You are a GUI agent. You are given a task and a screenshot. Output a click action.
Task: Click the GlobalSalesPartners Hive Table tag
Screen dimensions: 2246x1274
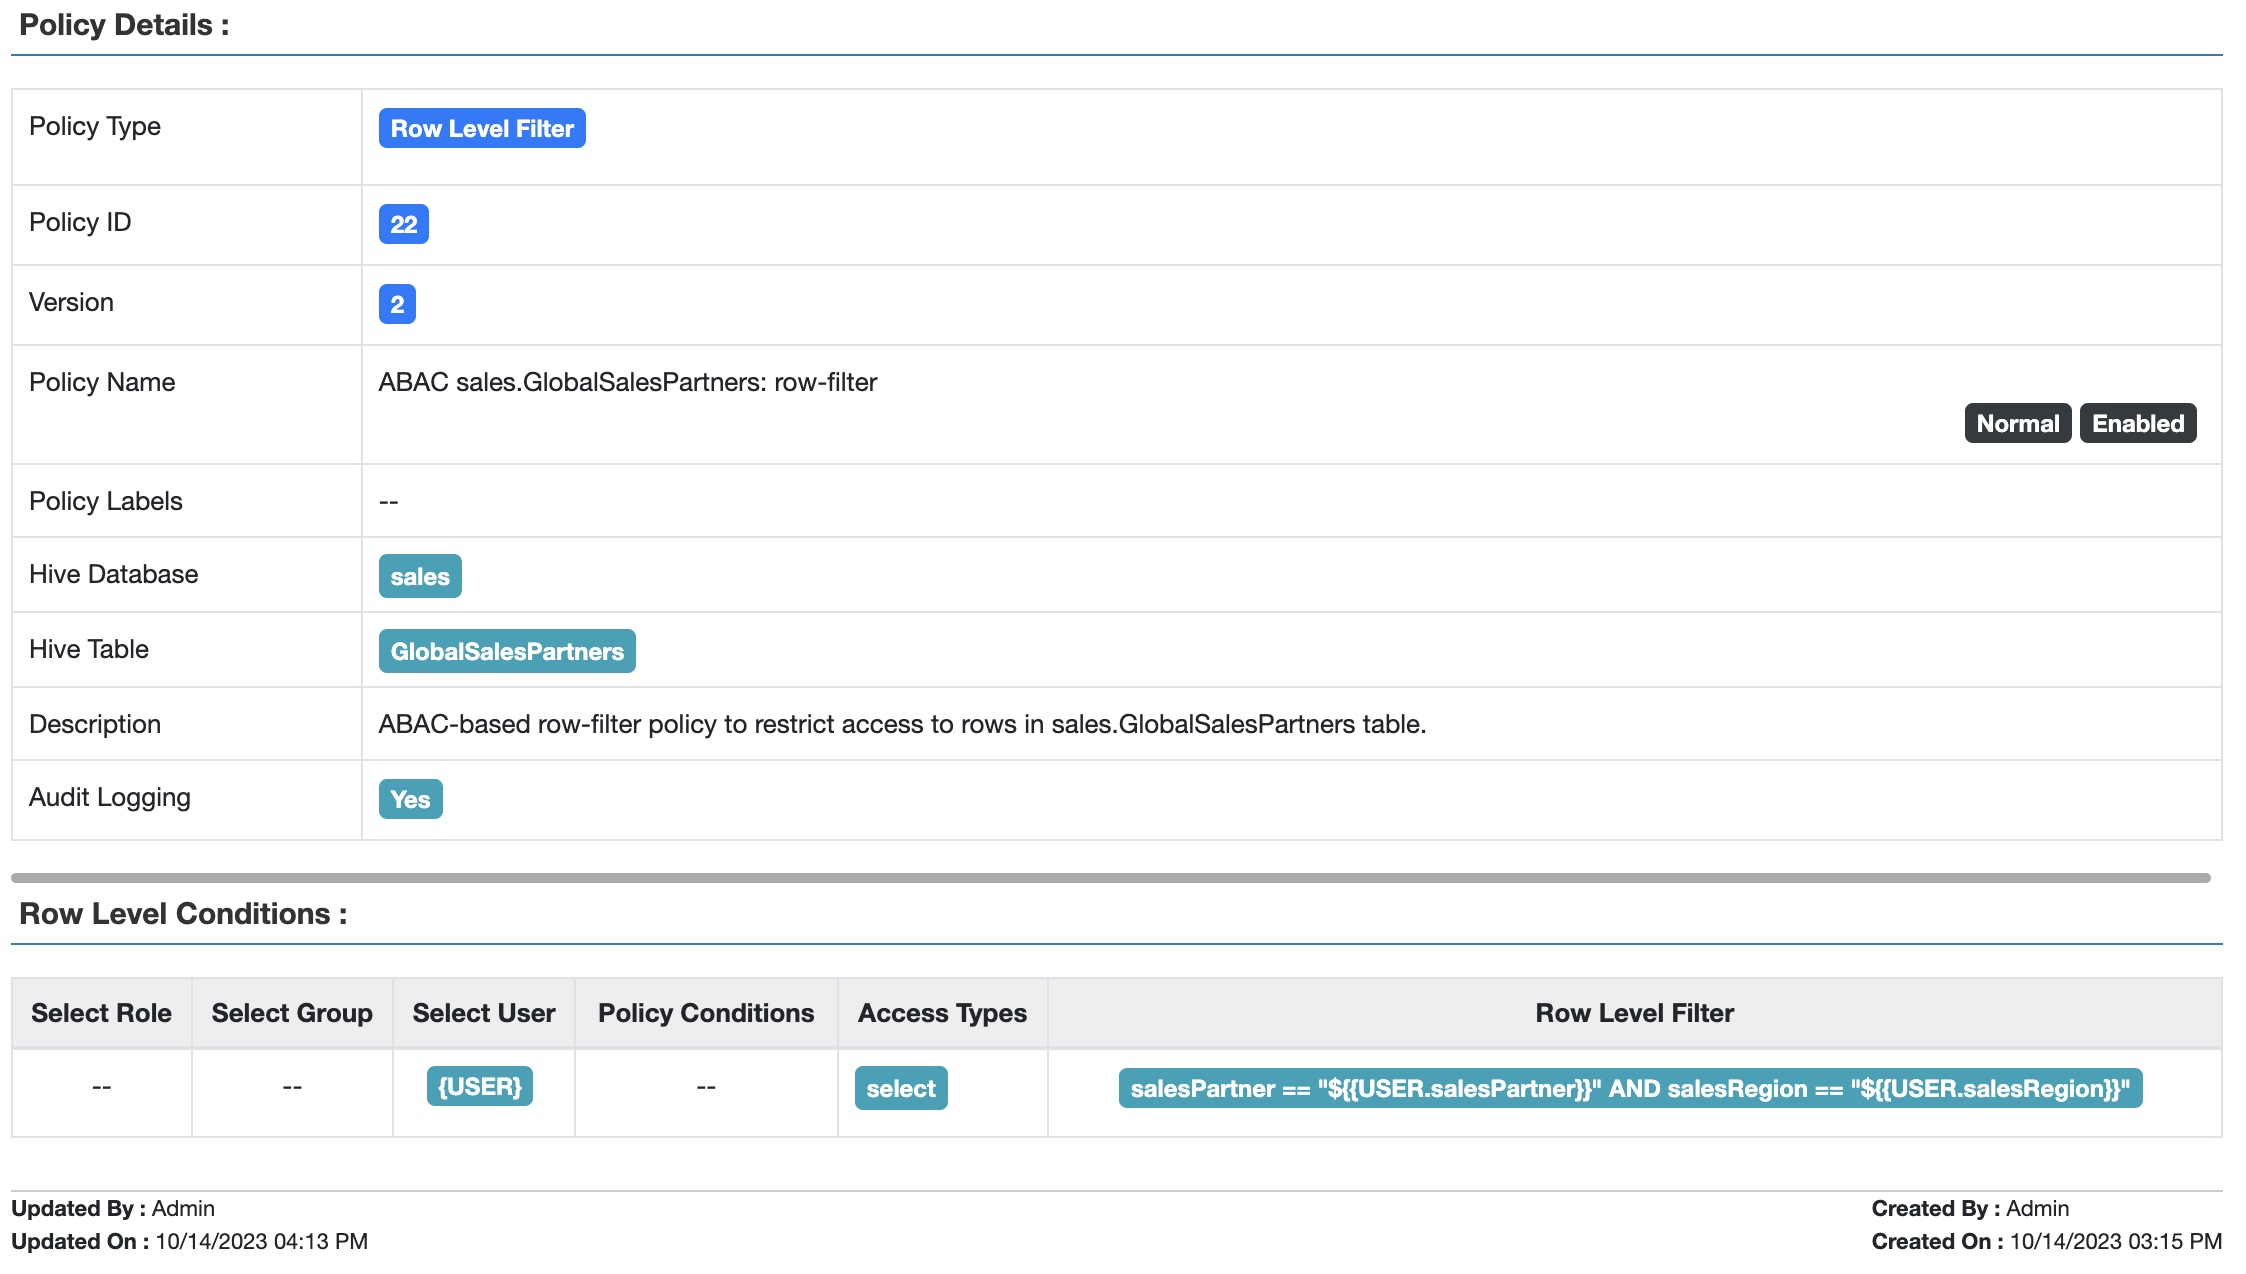[506, 651]
